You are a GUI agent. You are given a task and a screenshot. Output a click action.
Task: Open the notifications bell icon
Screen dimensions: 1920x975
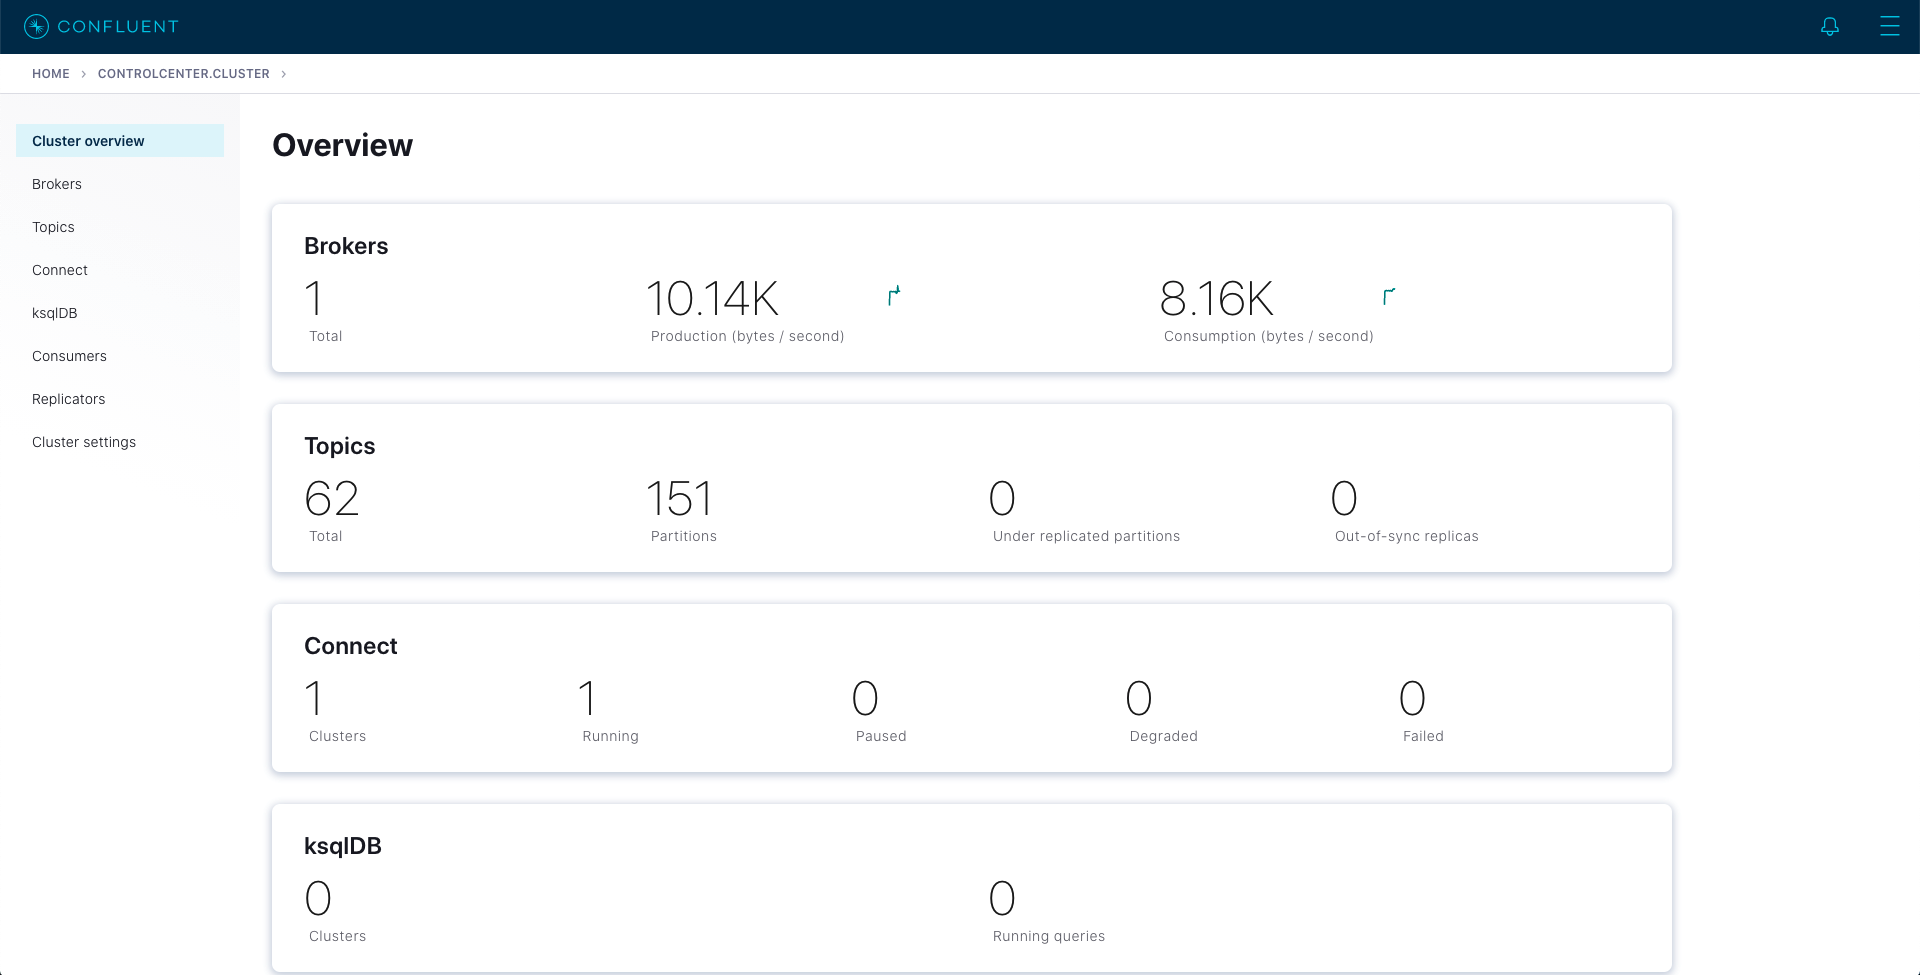tap(1829, 27)
